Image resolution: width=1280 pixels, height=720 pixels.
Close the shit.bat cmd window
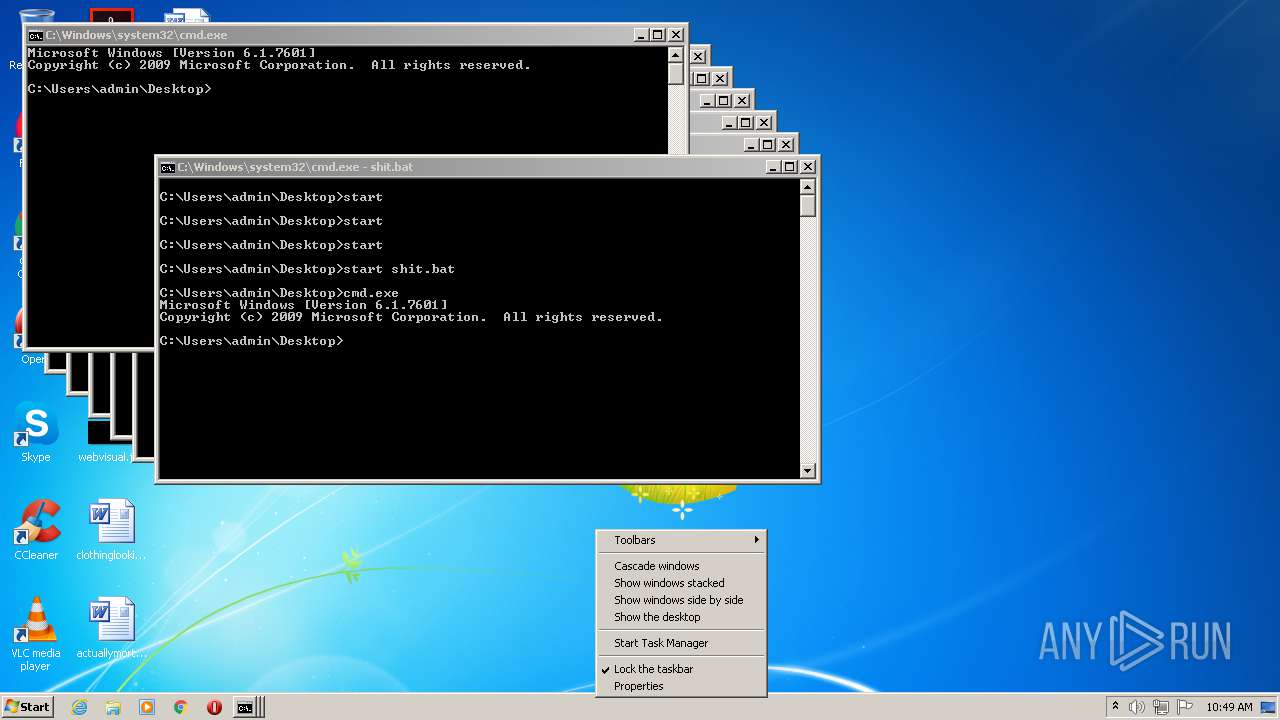(x=808, y=167)
